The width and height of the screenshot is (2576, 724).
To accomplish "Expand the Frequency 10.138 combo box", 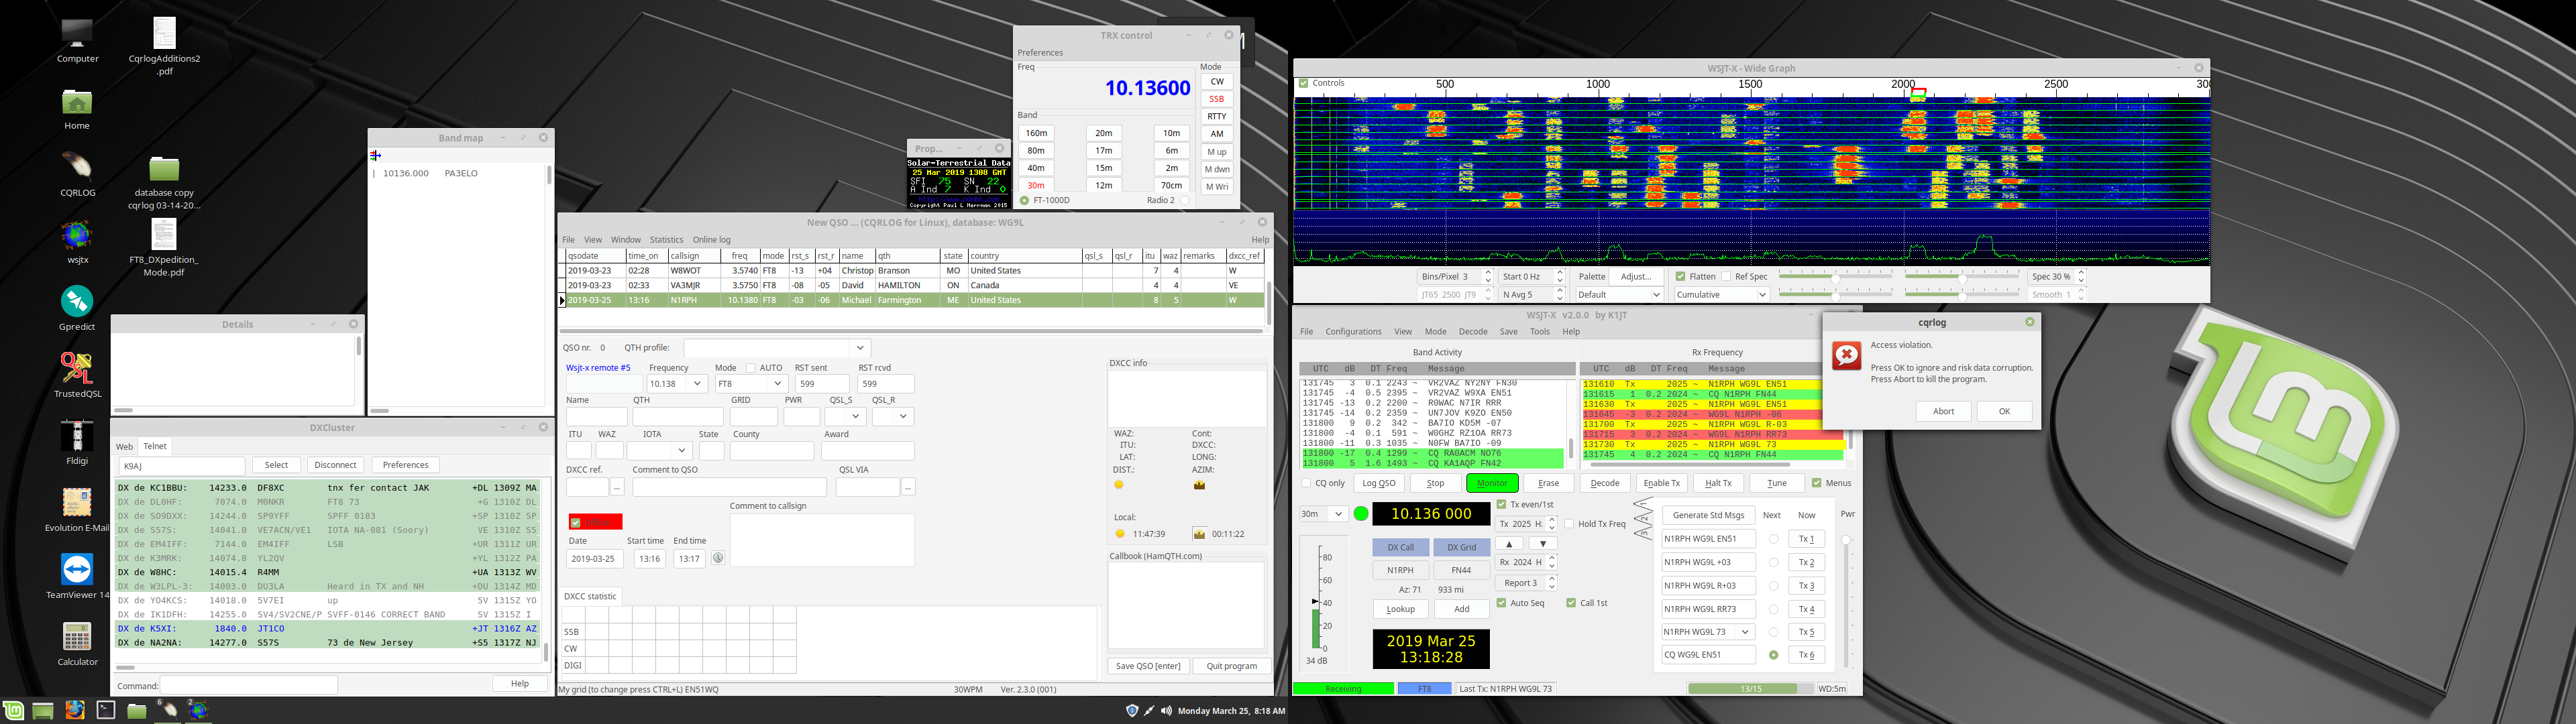I will 697,384.
